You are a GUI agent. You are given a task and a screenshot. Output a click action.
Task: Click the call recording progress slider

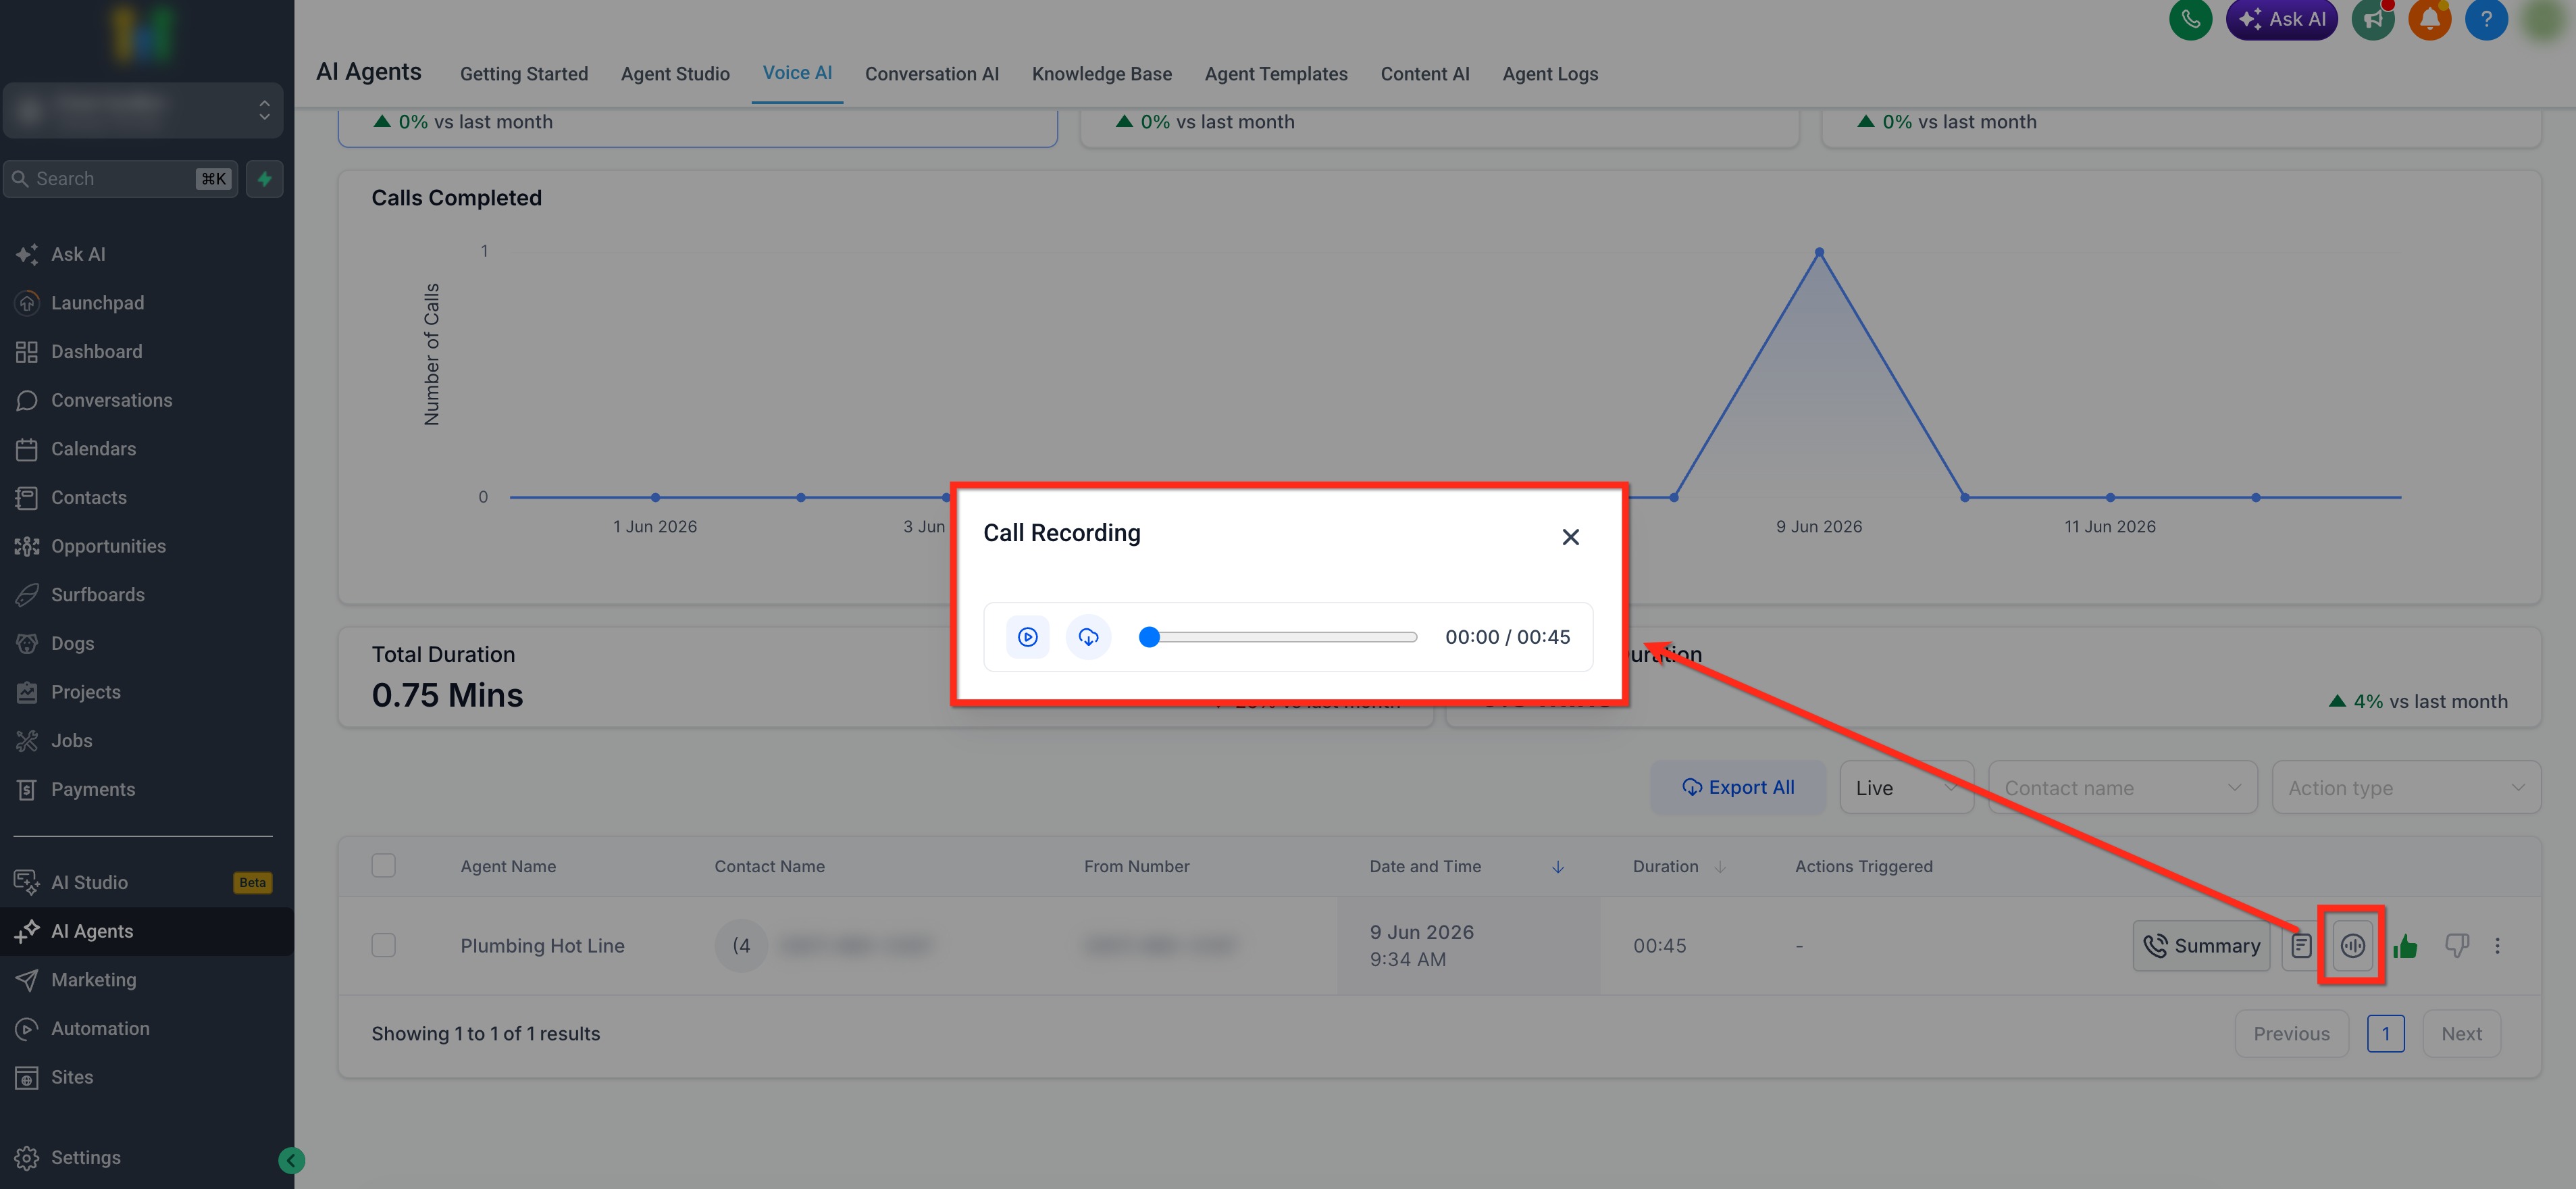coord(1278,637)
